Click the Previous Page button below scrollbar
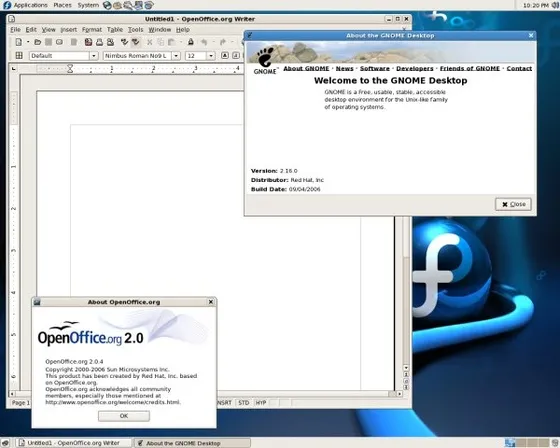Image resolution: width=560 pixels, height=448 pixels. coord(406,374)
